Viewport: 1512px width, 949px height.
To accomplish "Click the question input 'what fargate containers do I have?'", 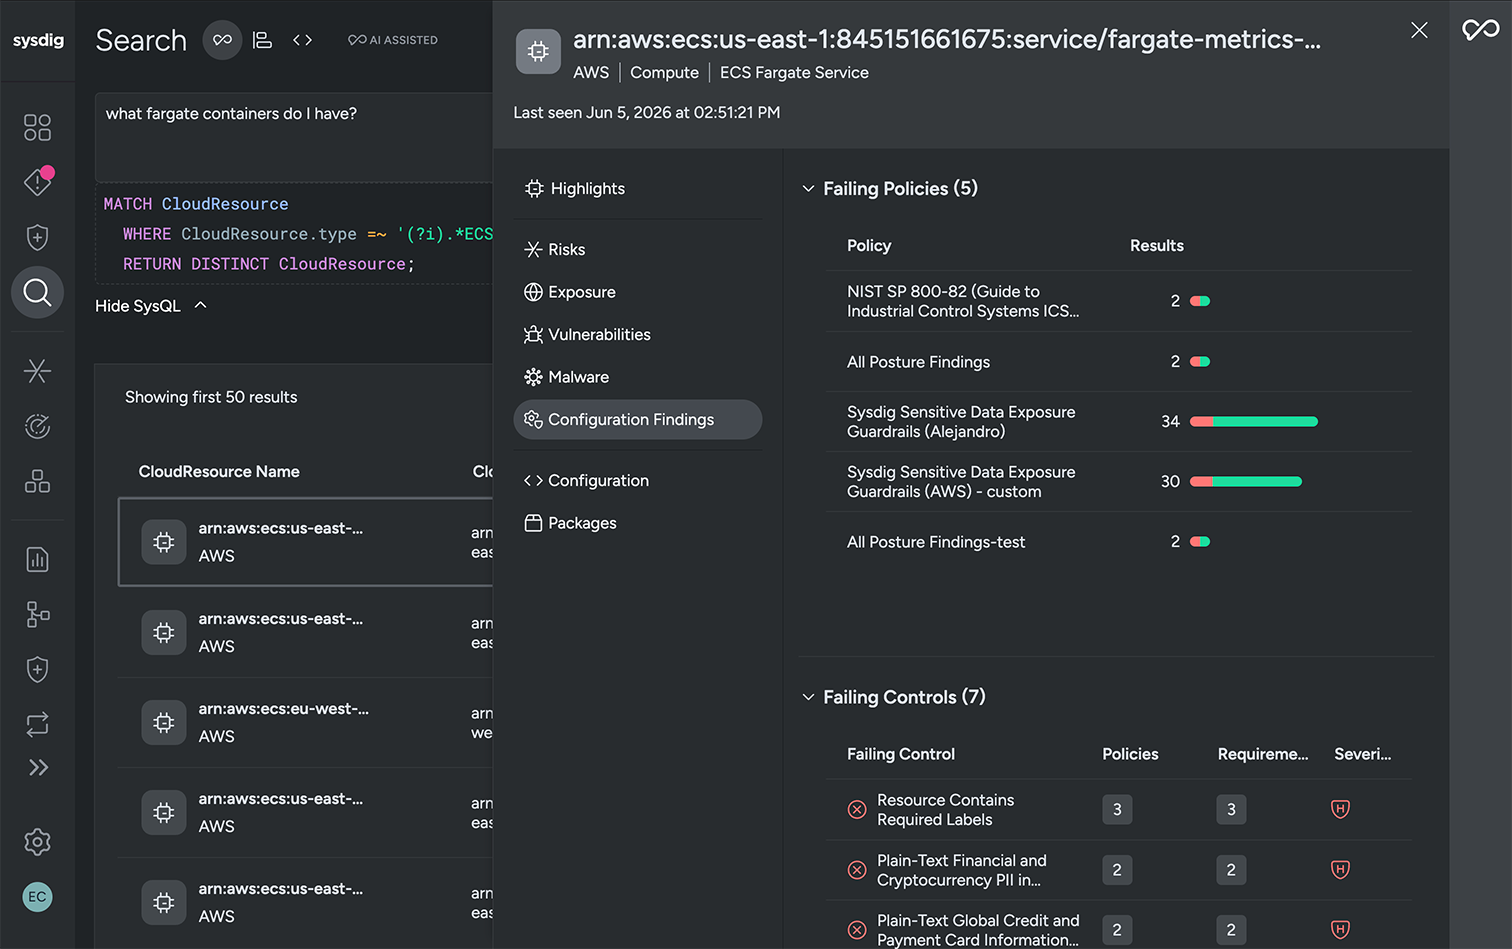I will coord(294,137).
